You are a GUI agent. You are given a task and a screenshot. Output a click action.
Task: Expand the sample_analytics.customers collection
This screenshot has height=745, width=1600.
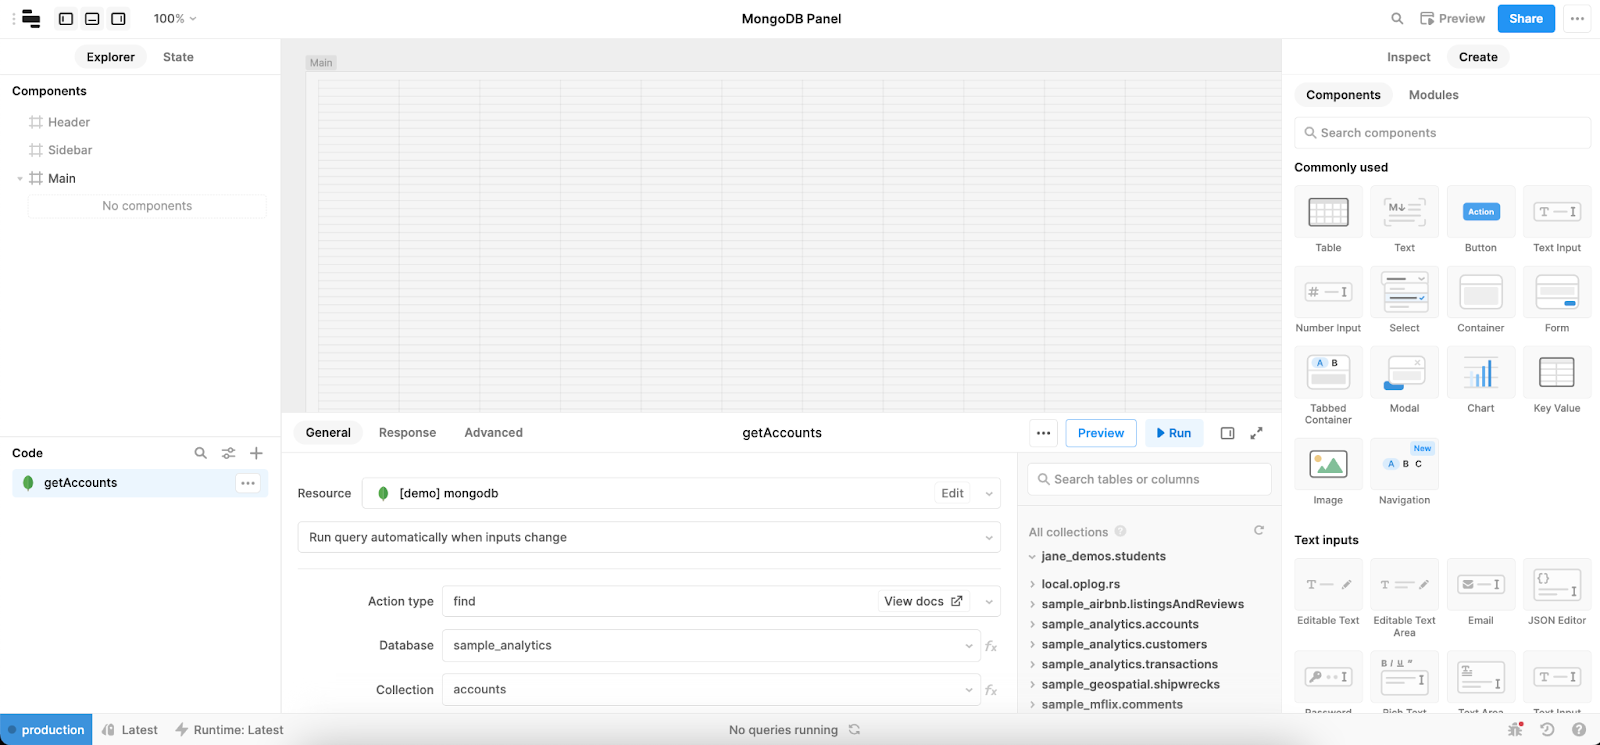click(x=1032, y=644)
